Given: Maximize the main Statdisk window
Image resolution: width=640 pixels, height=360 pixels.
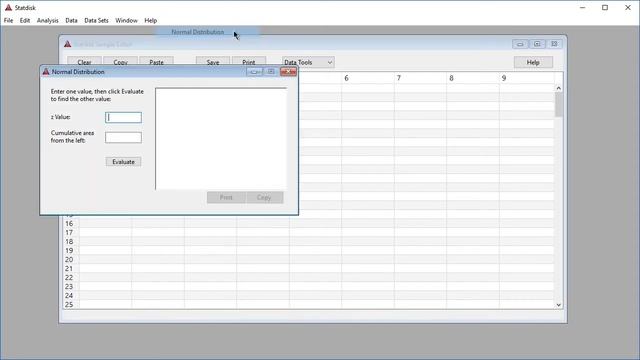Looking at the screenshot, I should coord(605,7).
